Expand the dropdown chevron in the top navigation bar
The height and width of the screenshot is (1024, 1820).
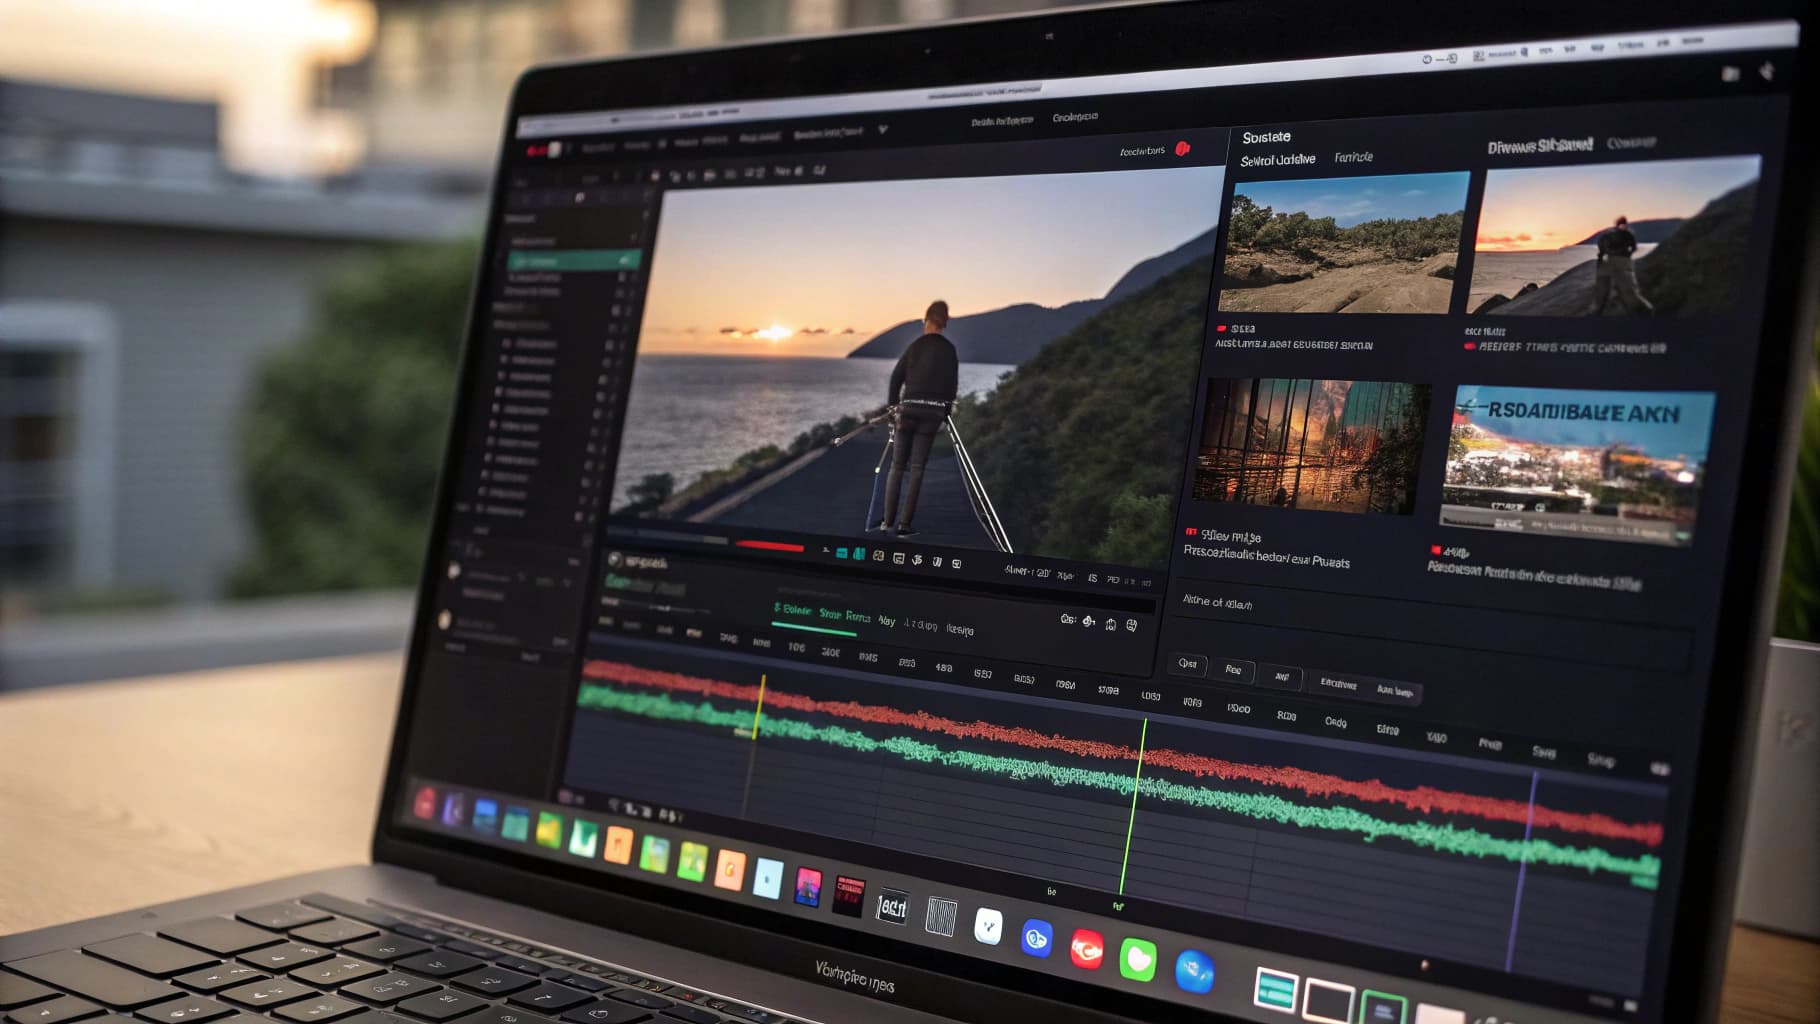point(881,130)
